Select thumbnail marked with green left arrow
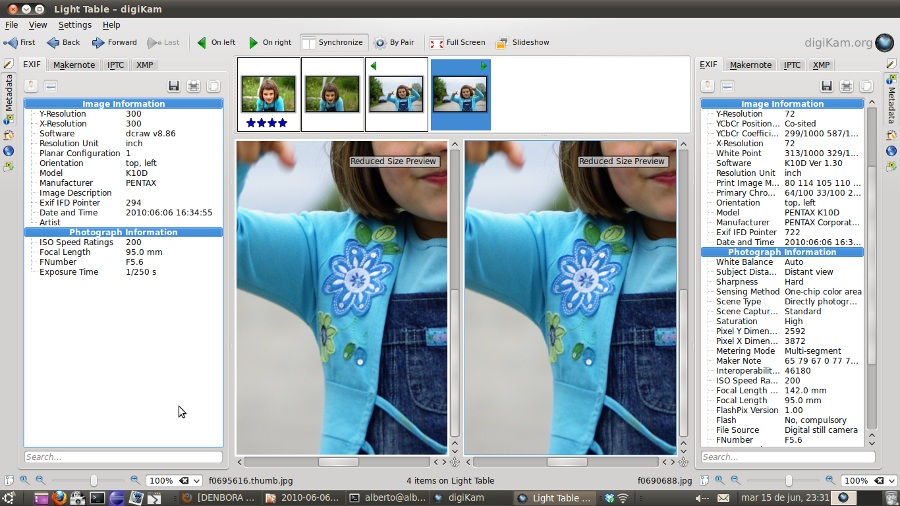This screenshot has height=506, width=900. 396,95
